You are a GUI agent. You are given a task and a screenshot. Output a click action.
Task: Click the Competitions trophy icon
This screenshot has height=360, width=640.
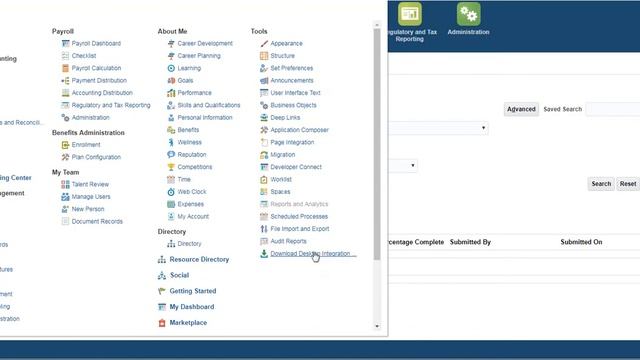(x=171, y=167)
